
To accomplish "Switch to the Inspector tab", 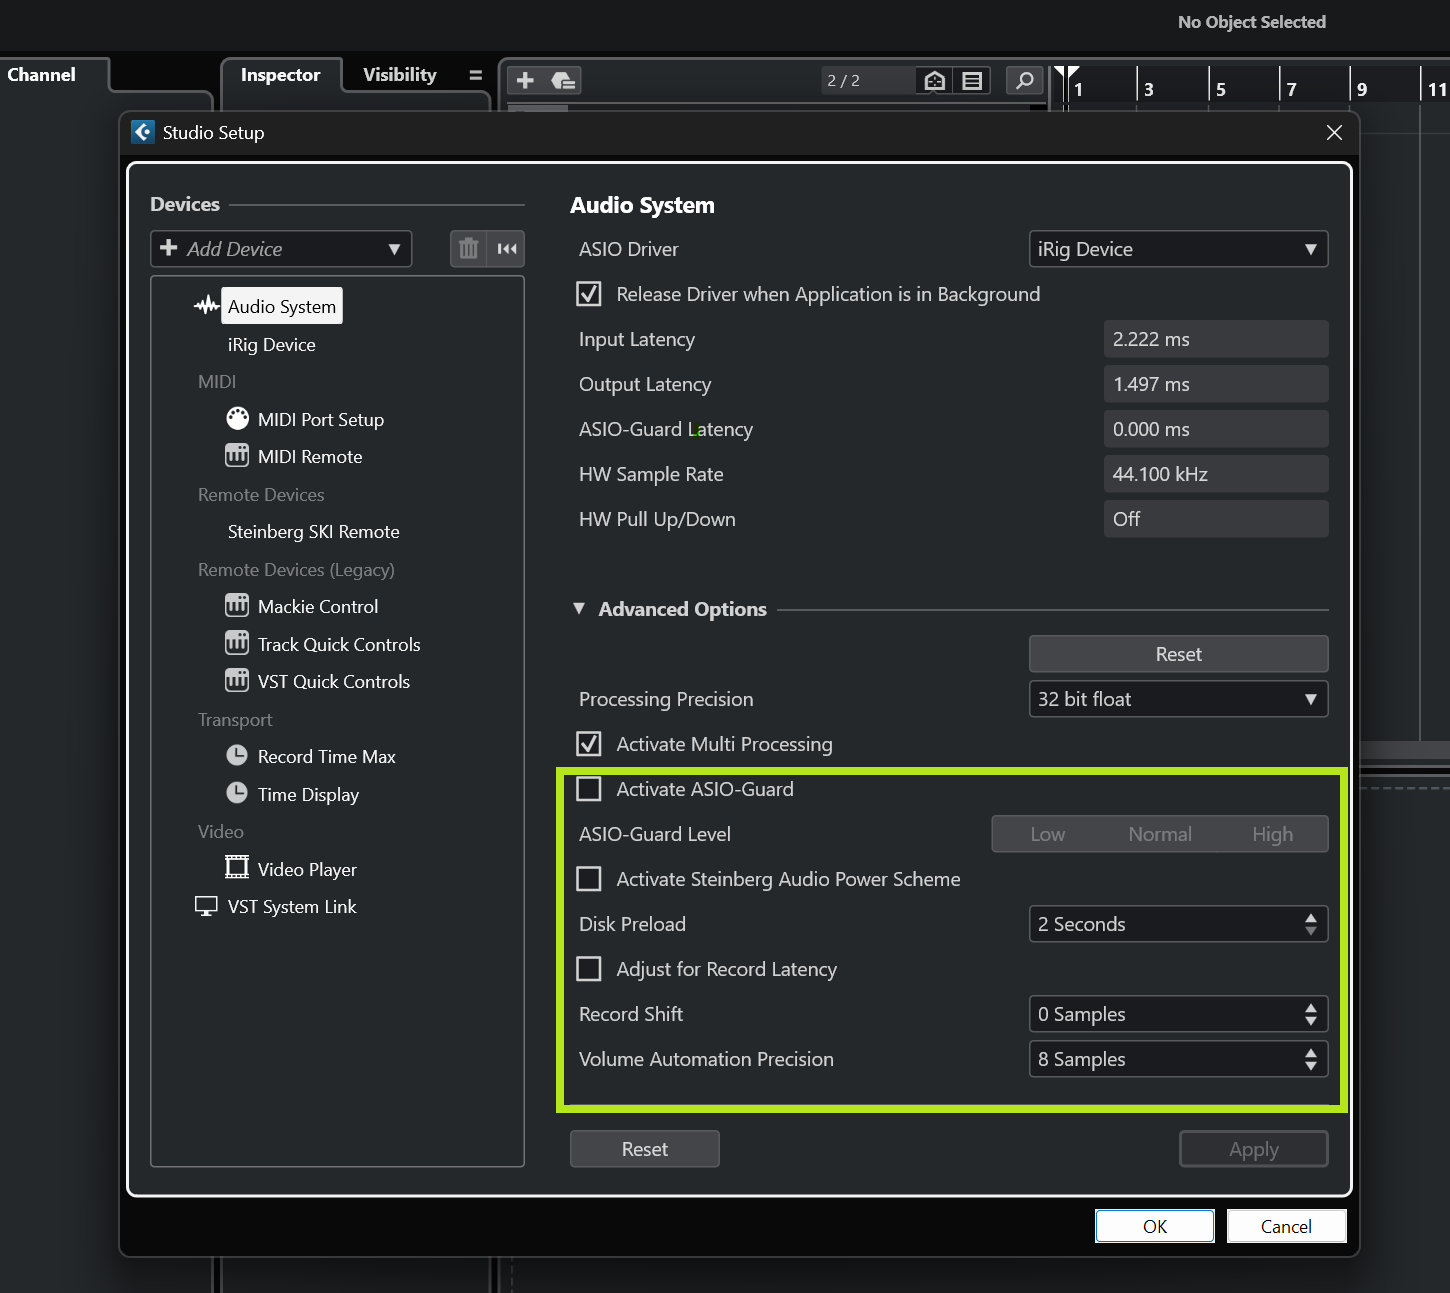I will point(280,75).
